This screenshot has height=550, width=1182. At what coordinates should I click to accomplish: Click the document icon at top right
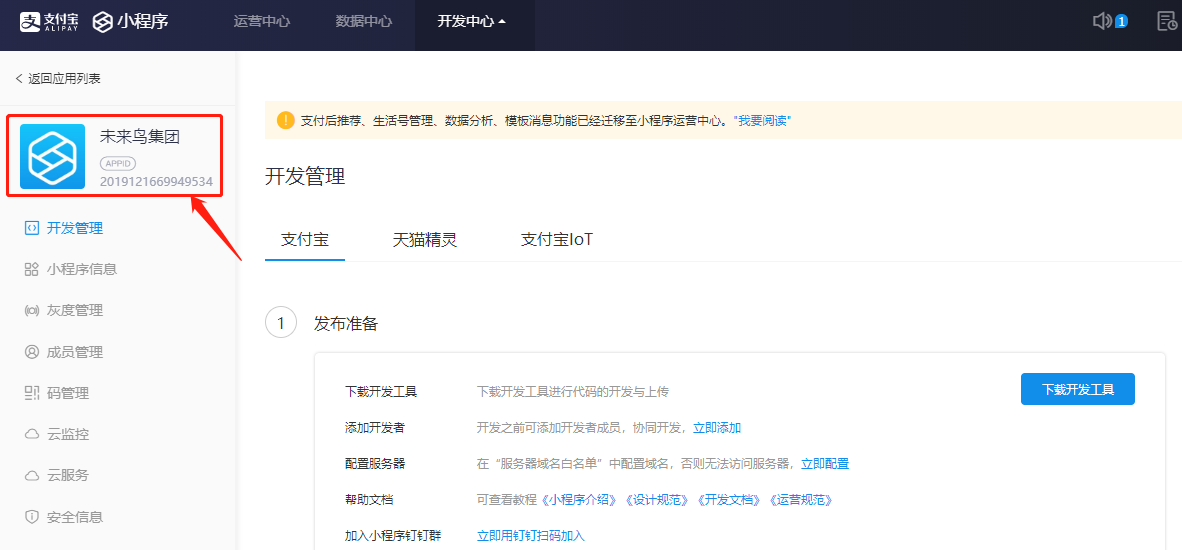(x=1166, y=21)
